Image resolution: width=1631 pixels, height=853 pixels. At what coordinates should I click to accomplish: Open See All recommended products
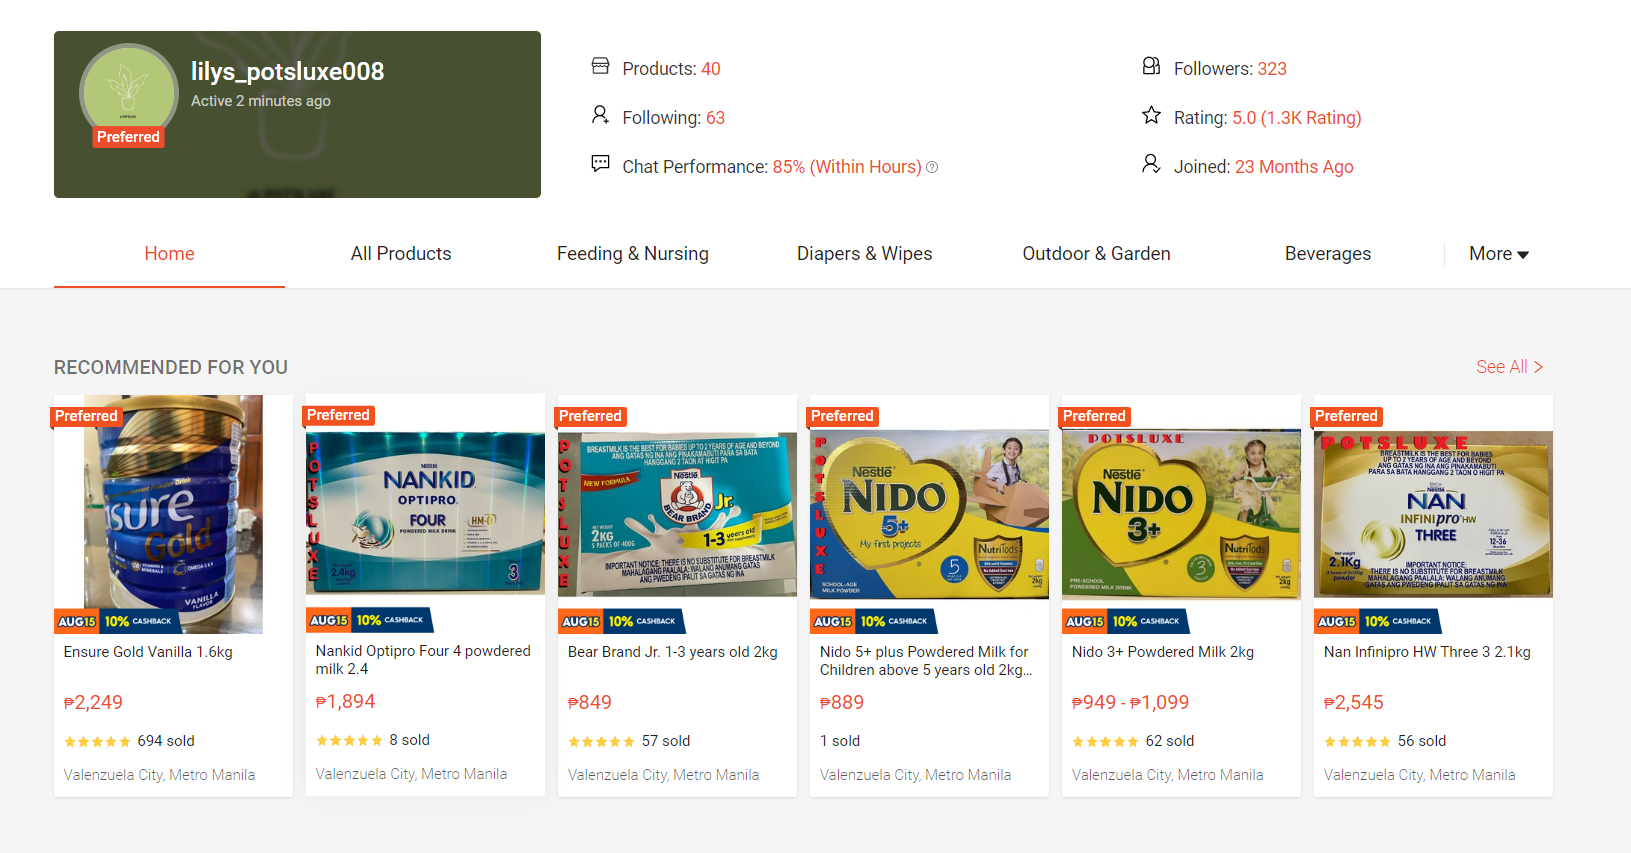point(1509,367)
